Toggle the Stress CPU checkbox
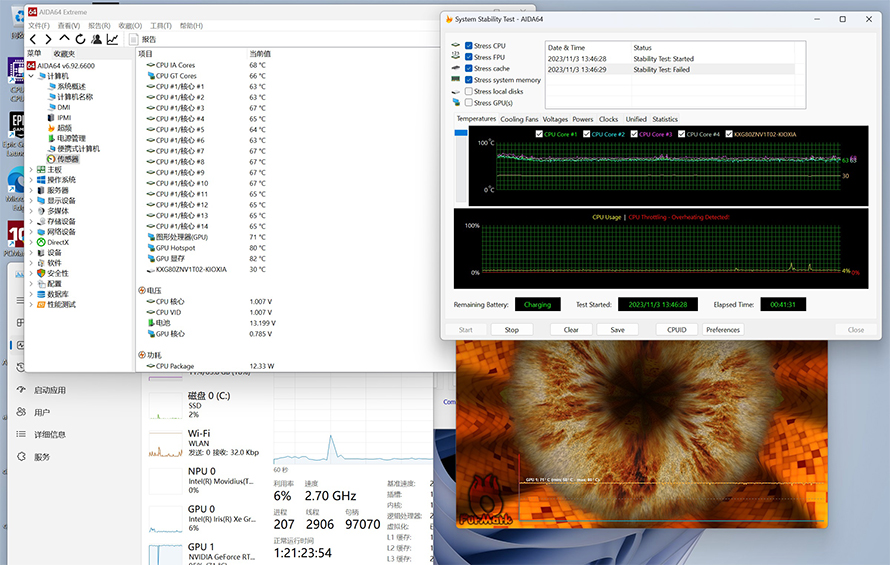Screen dimensions: 890x565 [x=469, y=45]
